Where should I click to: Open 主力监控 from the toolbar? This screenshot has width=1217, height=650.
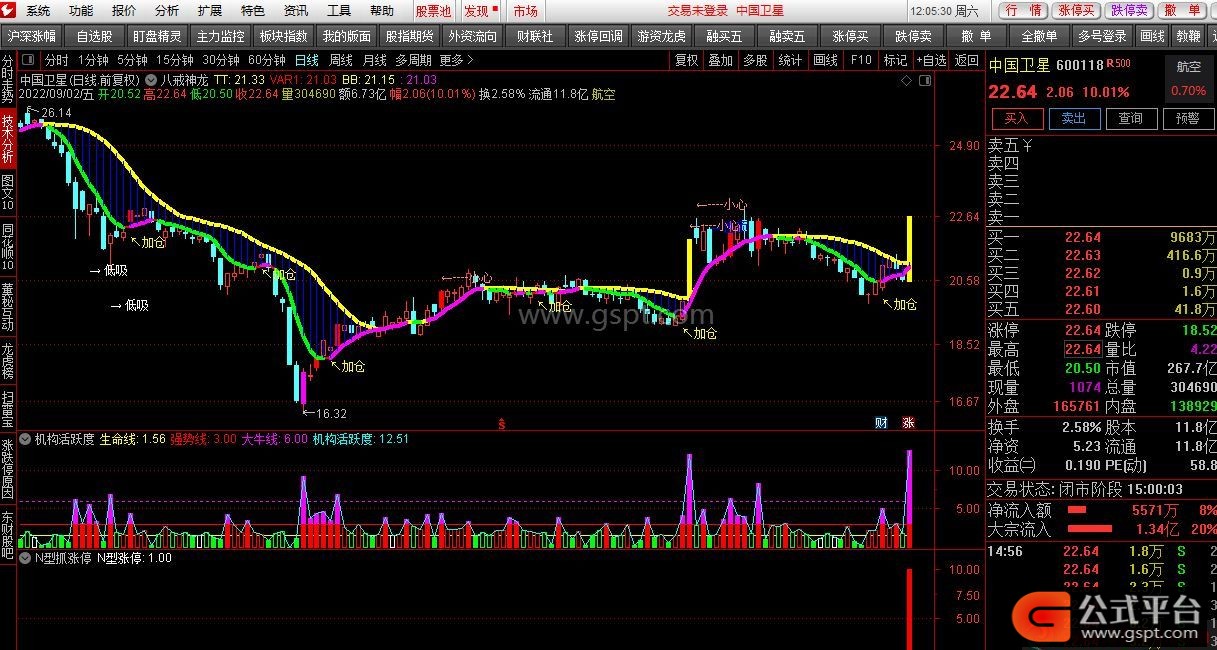(x=220, y=36)
